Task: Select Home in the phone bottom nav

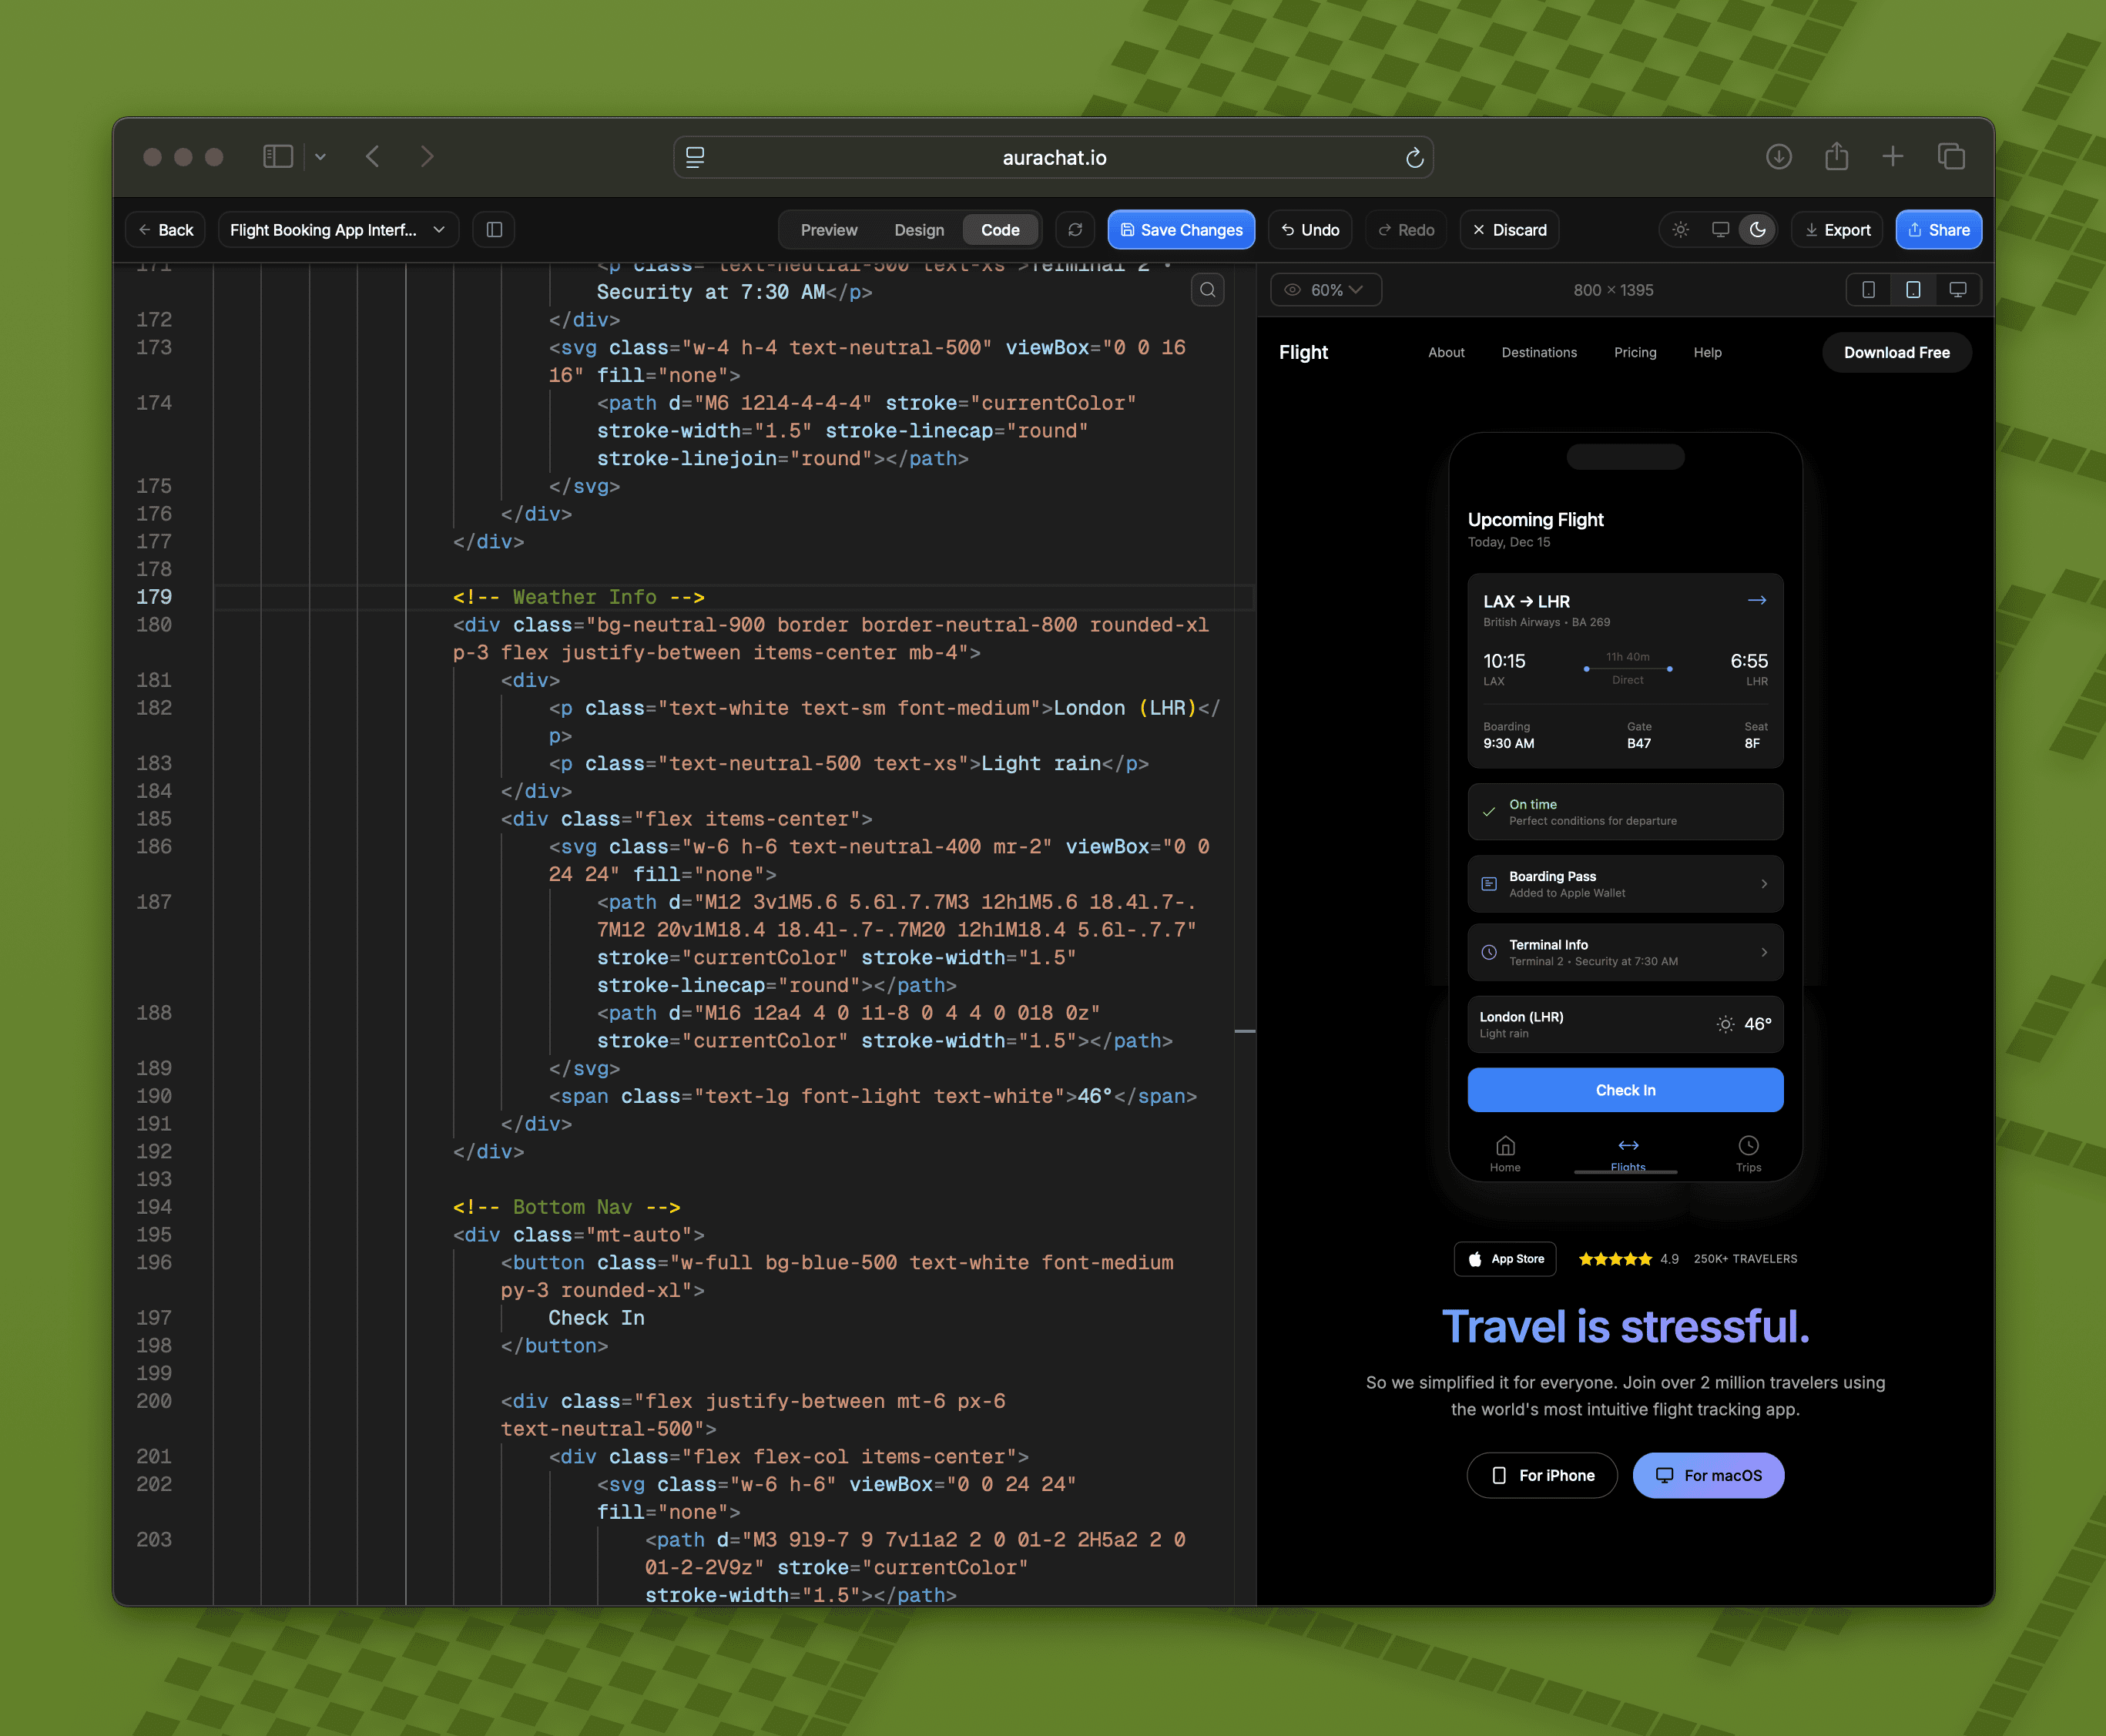Action: click(x=1505, y=1154)
